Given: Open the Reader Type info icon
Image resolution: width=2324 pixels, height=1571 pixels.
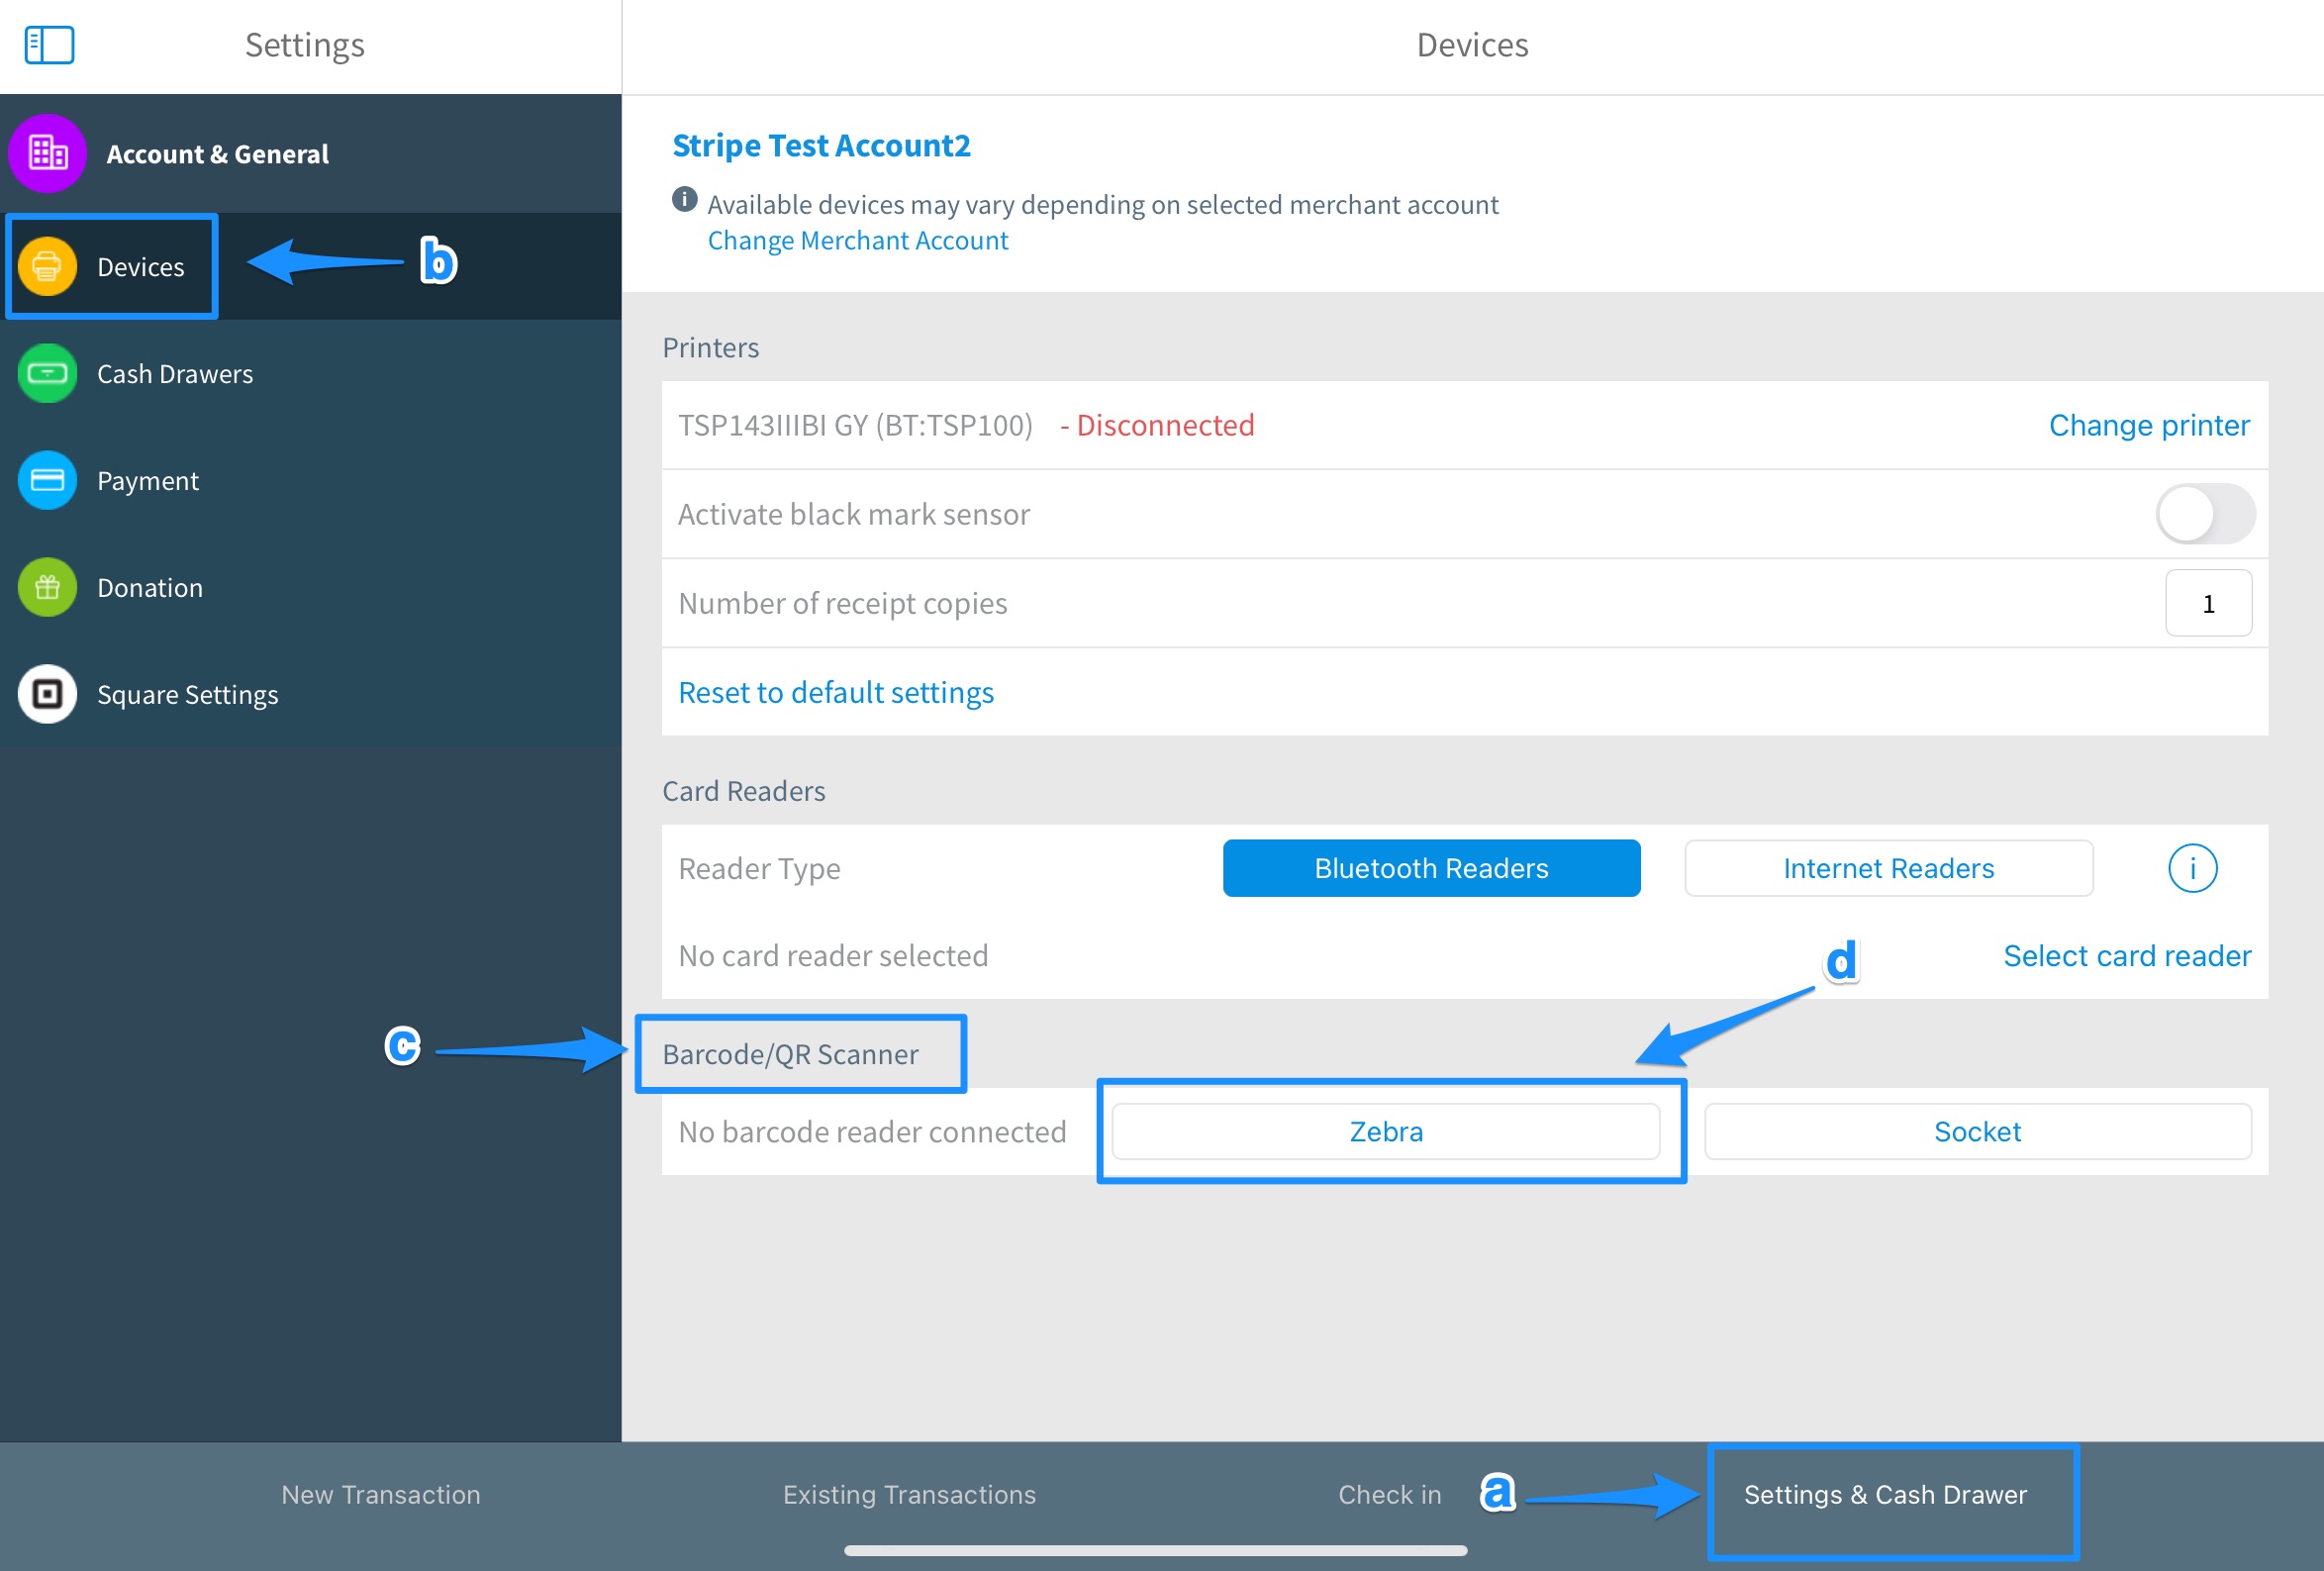Looking at the screenshot, I should [x=2192, y=868].
